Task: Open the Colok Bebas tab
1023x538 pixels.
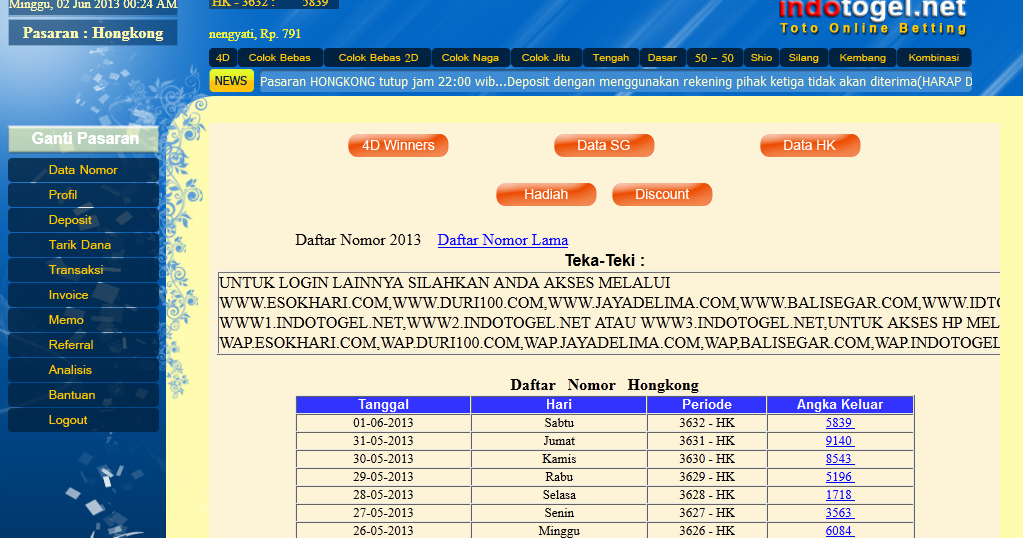Action: pos(280,58)
